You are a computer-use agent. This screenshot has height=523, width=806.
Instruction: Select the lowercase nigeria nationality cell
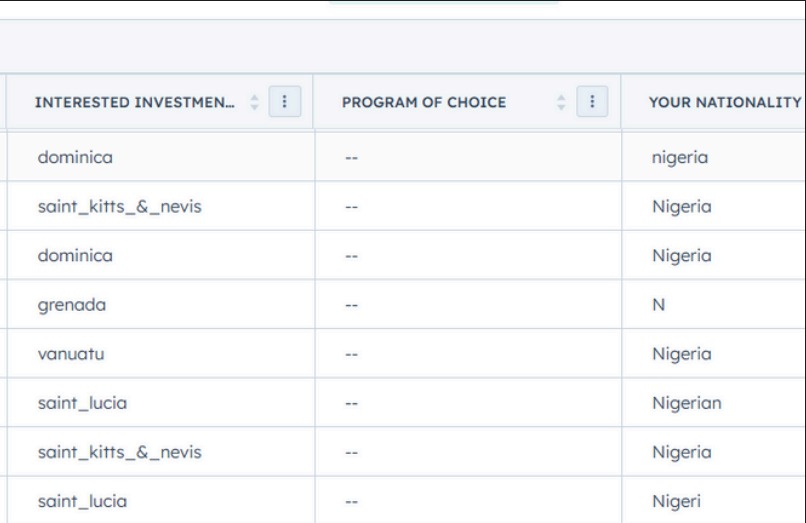(713, 157)
